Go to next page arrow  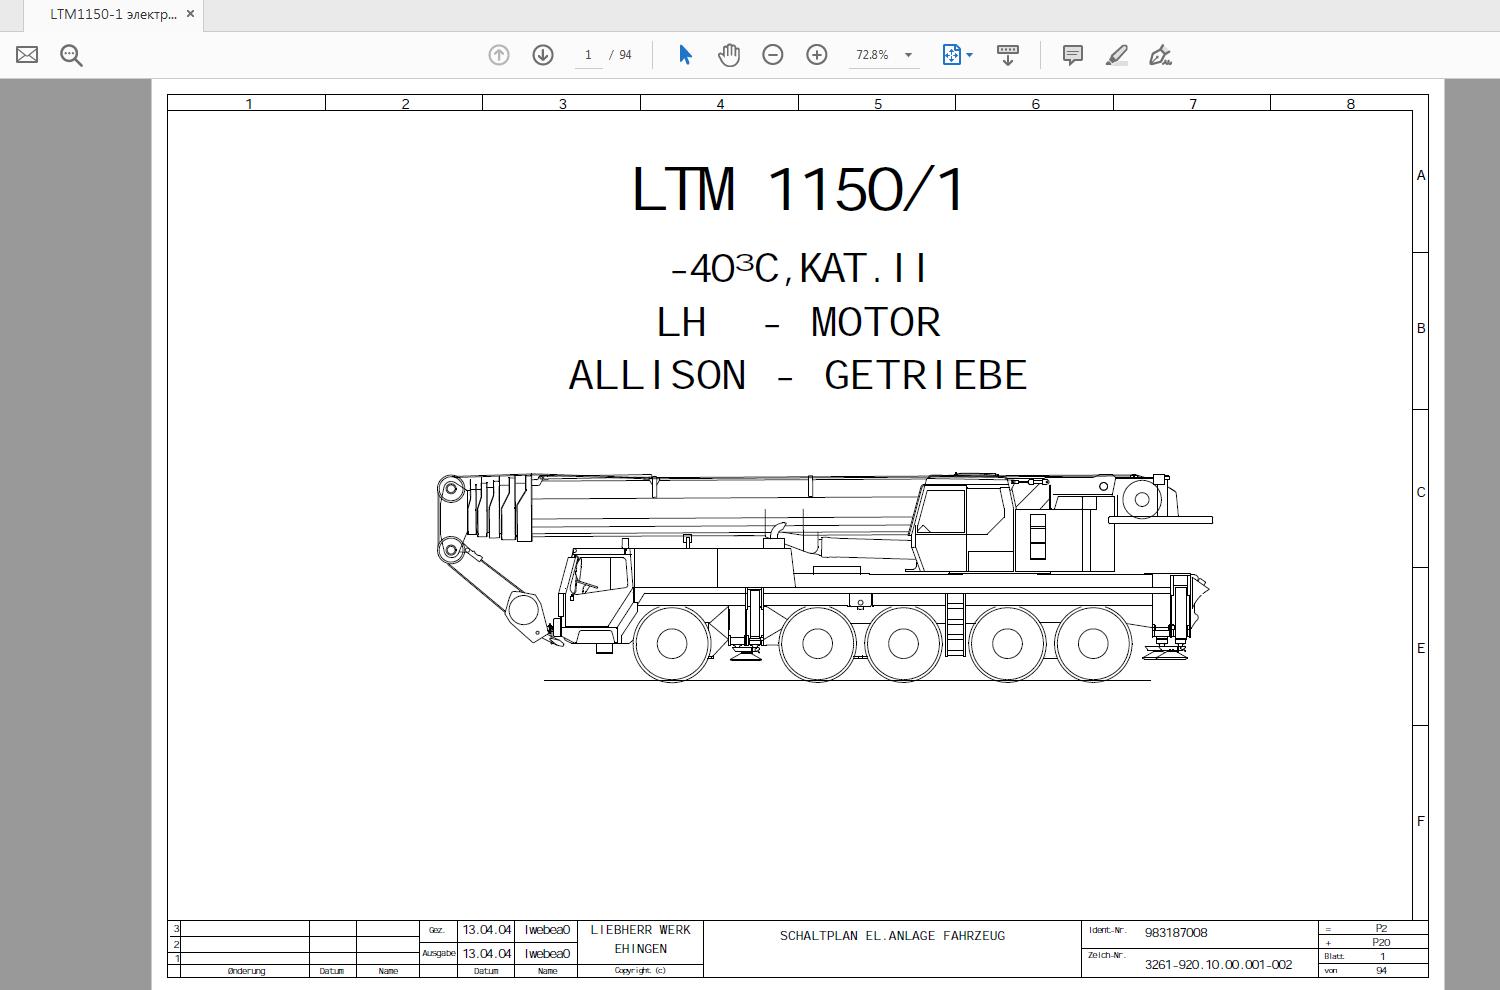tap(543, 55)
